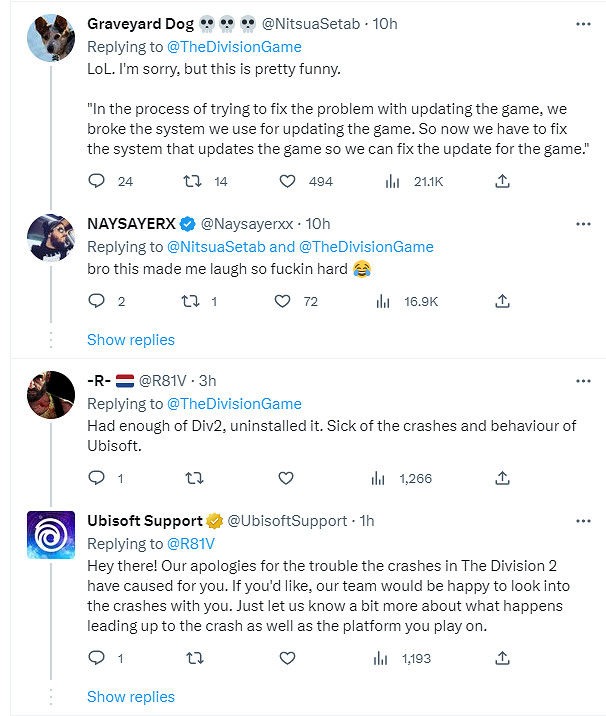Screen dimensions: 606x716
Task: Share the Ubisoft Support tweet
Action: tap(503, 658)
